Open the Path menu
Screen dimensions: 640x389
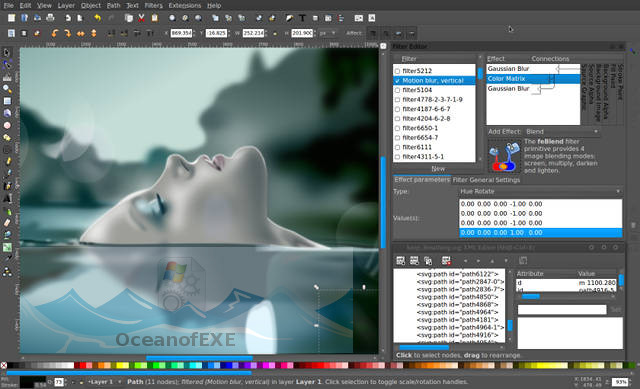click(113, 5)
